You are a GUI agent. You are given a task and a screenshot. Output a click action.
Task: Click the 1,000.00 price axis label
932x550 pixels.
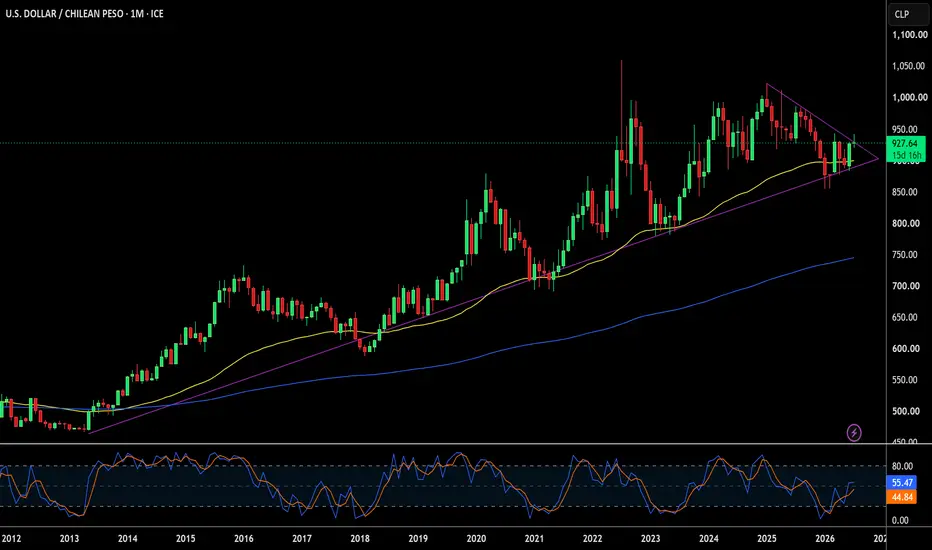pyautogui.click(x=909, y=98)
